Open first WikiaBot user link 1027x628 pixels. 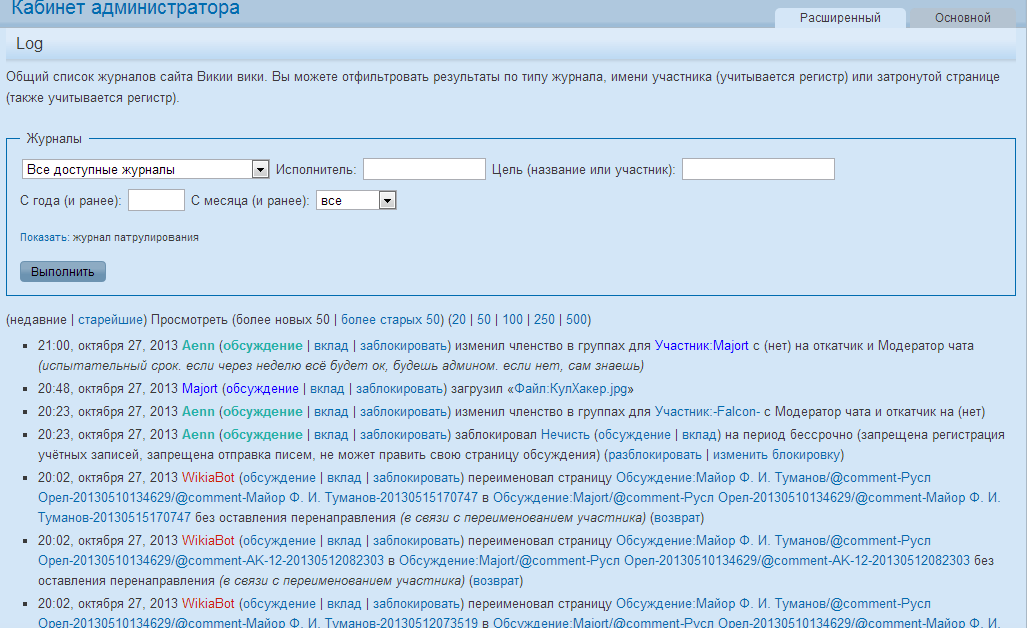click(x=208, y=478)
